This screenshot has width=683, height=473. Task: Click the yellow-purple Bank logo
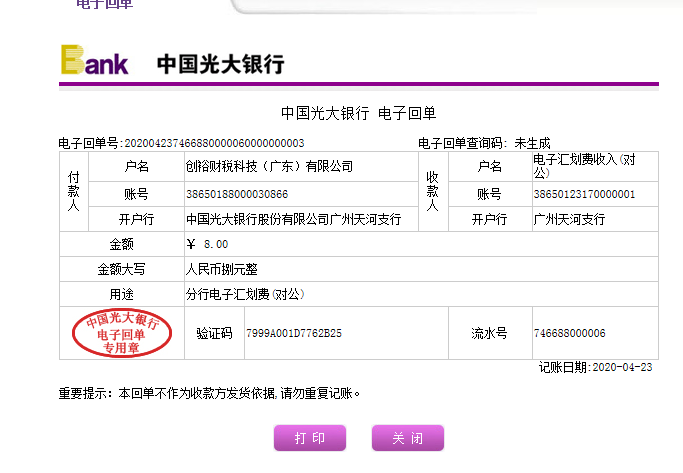(95, 61)
